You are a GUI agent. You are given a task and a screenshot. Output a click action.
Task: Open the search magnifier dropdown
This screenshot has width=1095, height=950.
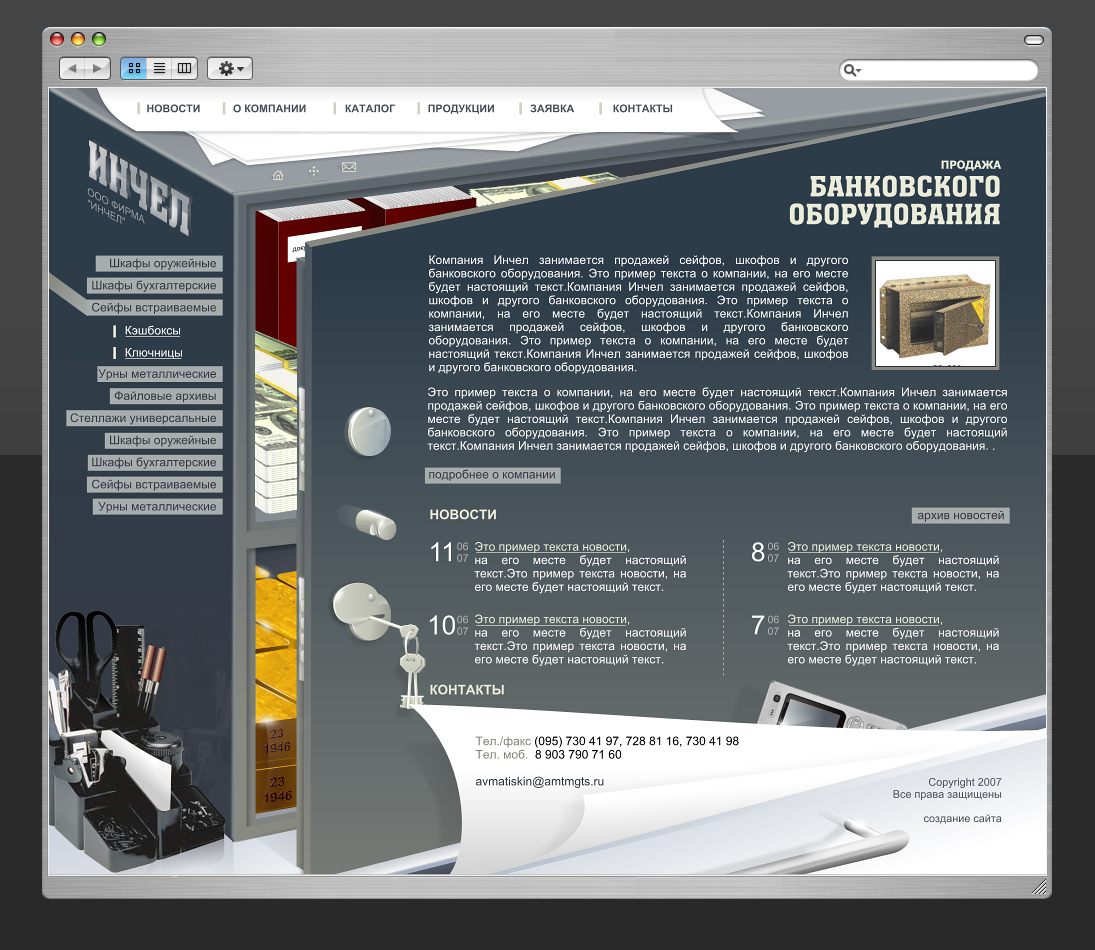852,70
